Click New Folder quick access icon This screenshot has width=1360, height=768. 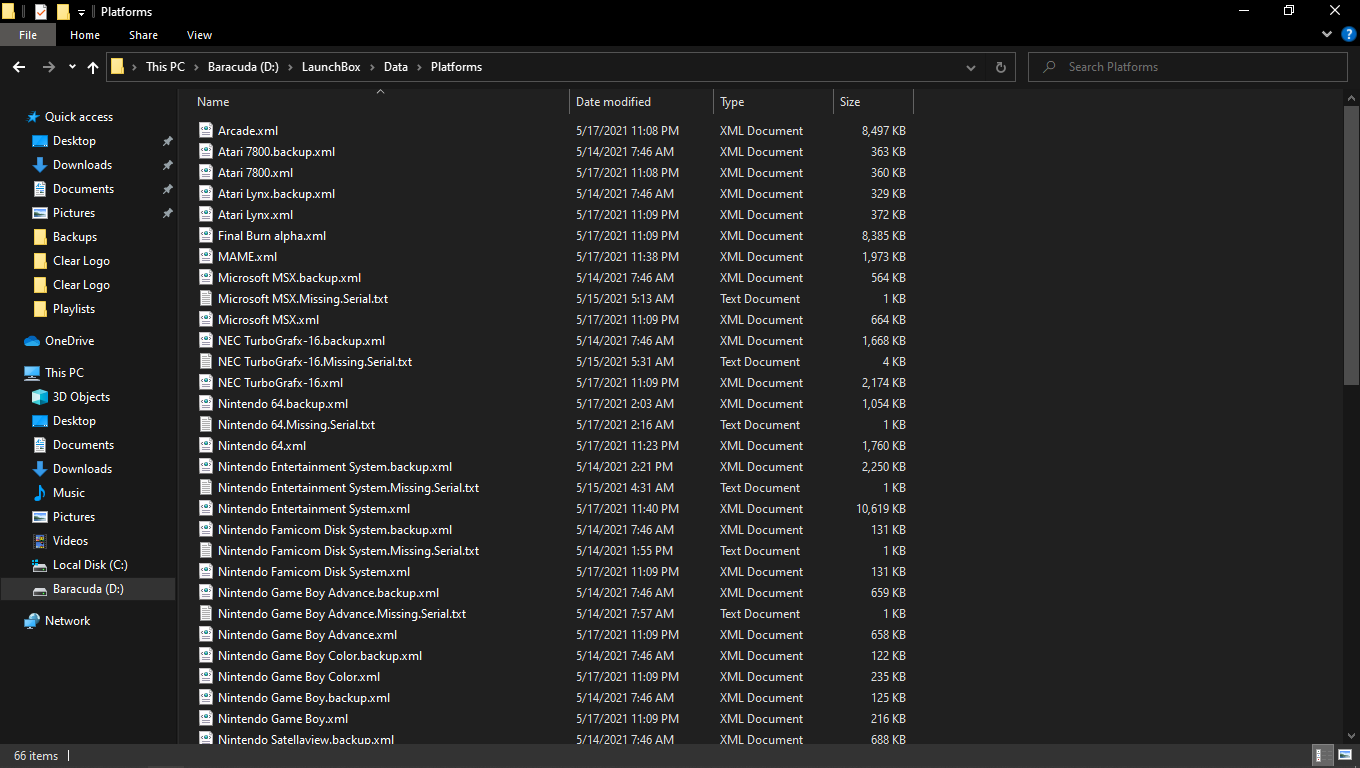(63, 12)
